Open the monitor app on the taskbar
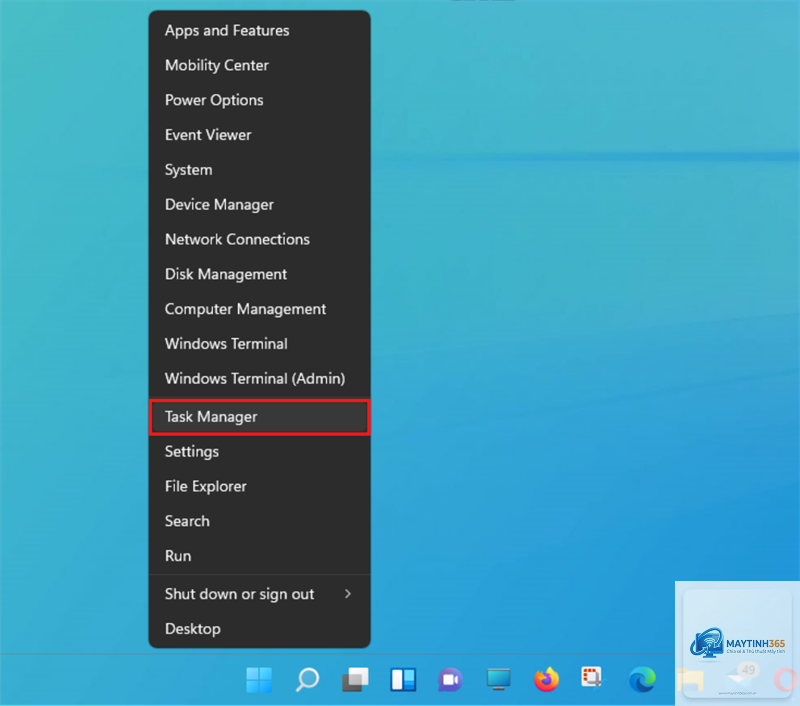Screen dimensions: 800x706 tap(498, 679)
